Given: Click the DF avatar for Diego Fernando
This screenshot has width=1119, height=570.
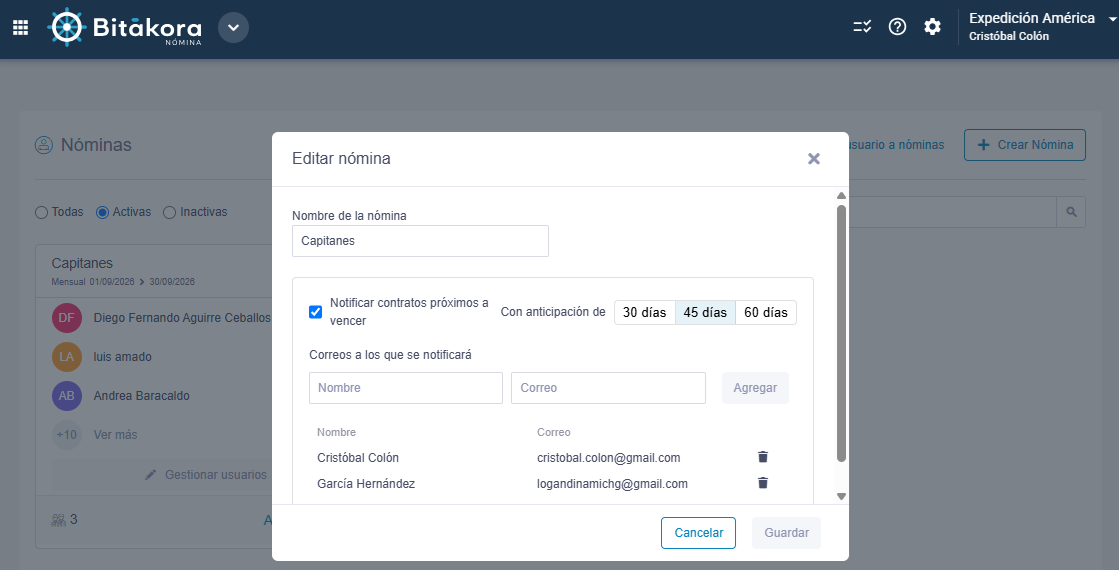Looking at the screenshot, I should point(66,318).
